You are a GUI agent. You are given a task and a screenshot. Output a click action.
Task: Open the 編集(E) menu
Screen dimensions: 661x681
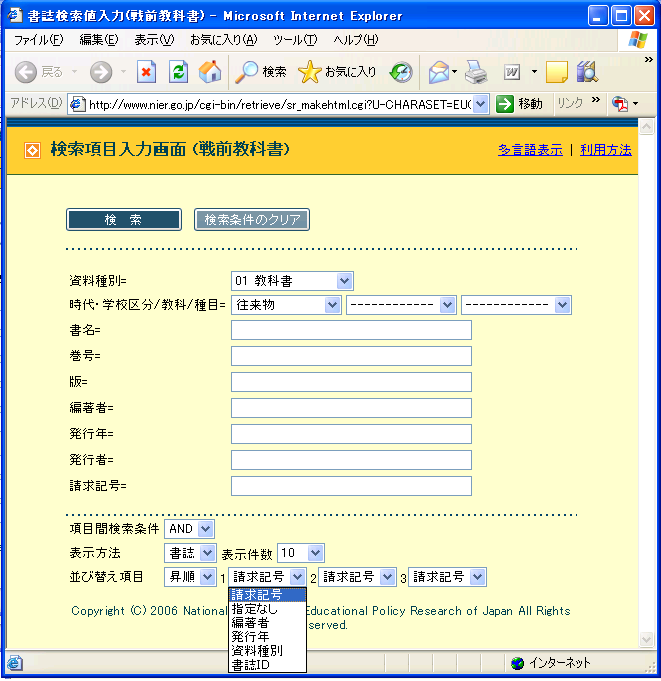[x=99, y=40]
